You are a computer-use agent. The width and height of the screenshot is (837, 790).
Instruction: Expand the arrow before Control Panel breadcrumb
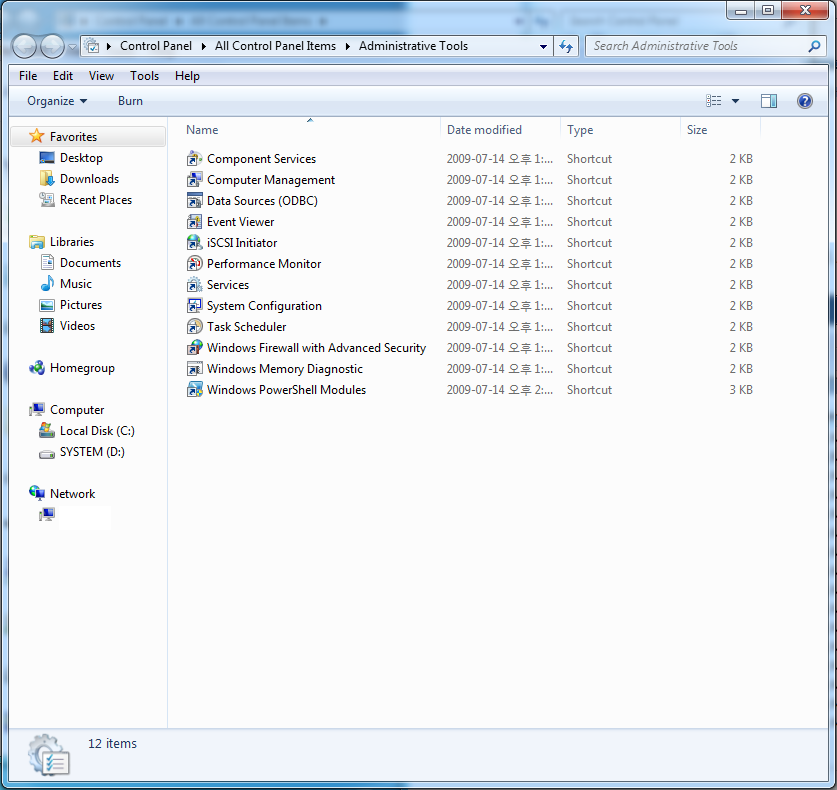(x=109, y=46)
